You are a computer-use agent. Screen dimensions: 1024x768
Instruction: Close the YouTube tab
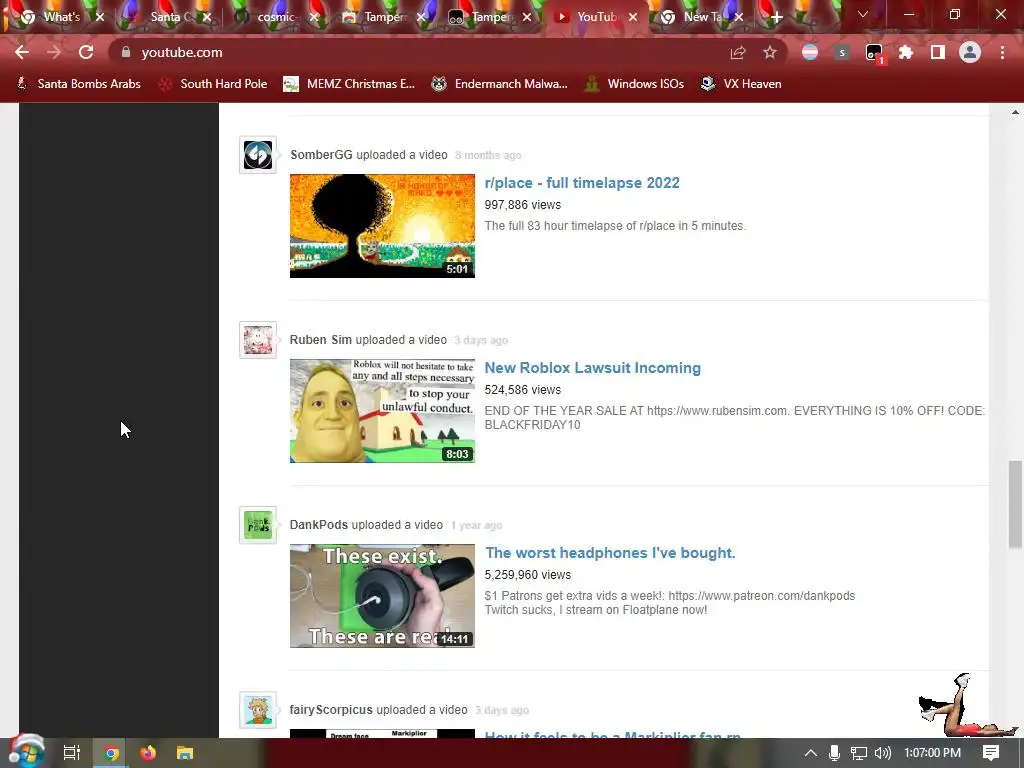coord(633,18)
